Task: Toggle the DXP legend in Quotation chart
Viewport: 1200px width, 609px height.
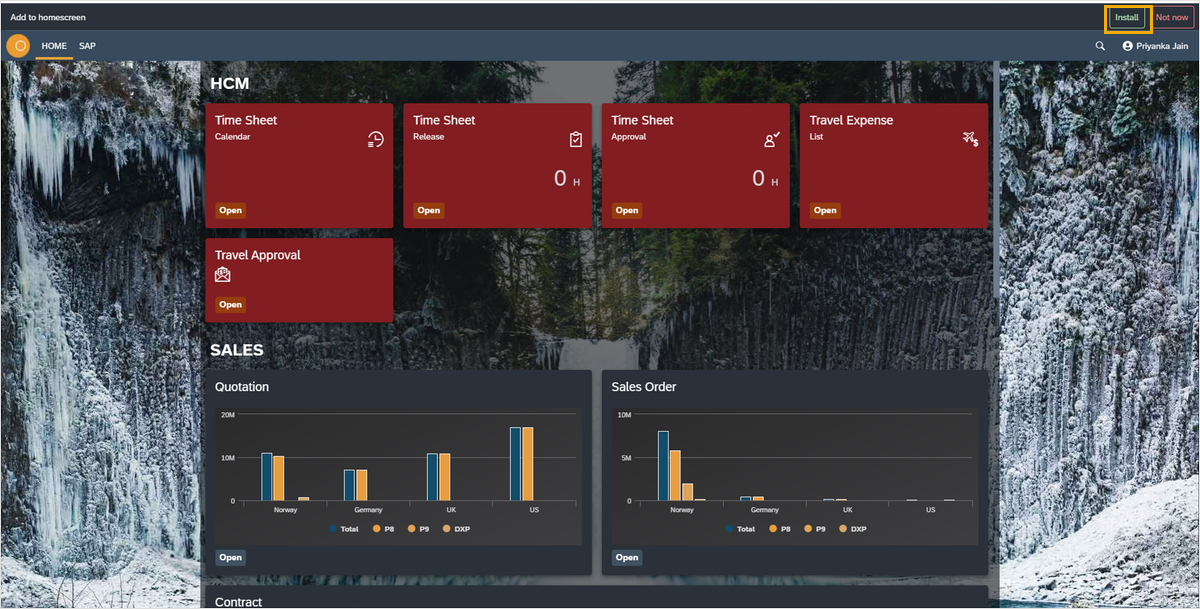Action: [455, 529]
